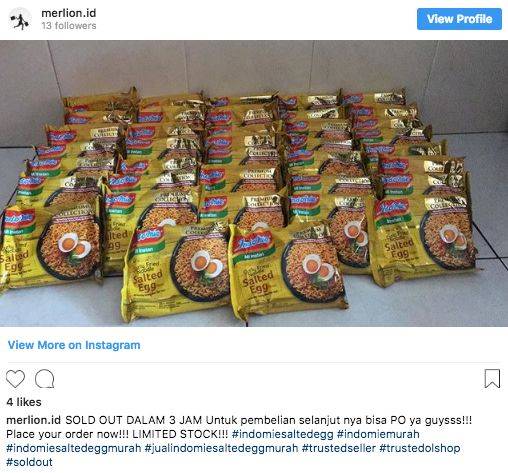Open View More on Instagram link
The height and width of the screenshot is (473, 508).
tap(74, 345)
